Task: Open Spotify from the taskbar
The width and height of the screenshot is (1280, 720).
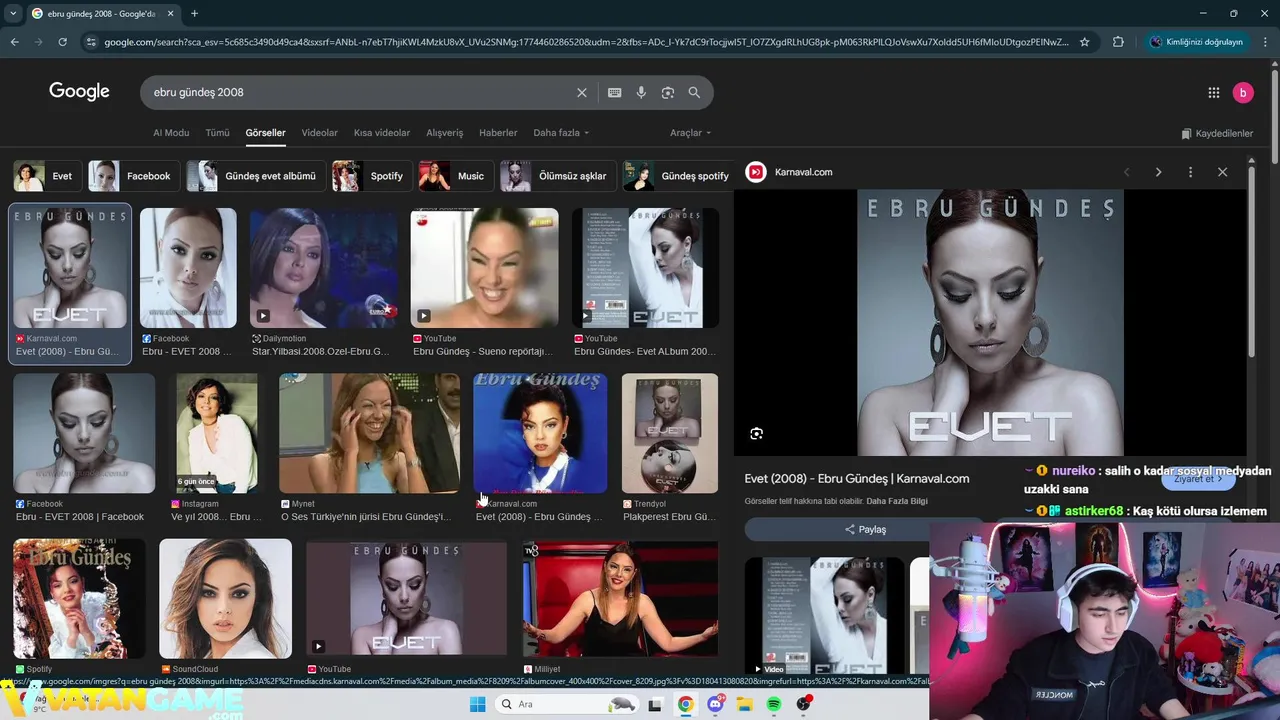Action: pyautogui.click(x=774, y=704)
